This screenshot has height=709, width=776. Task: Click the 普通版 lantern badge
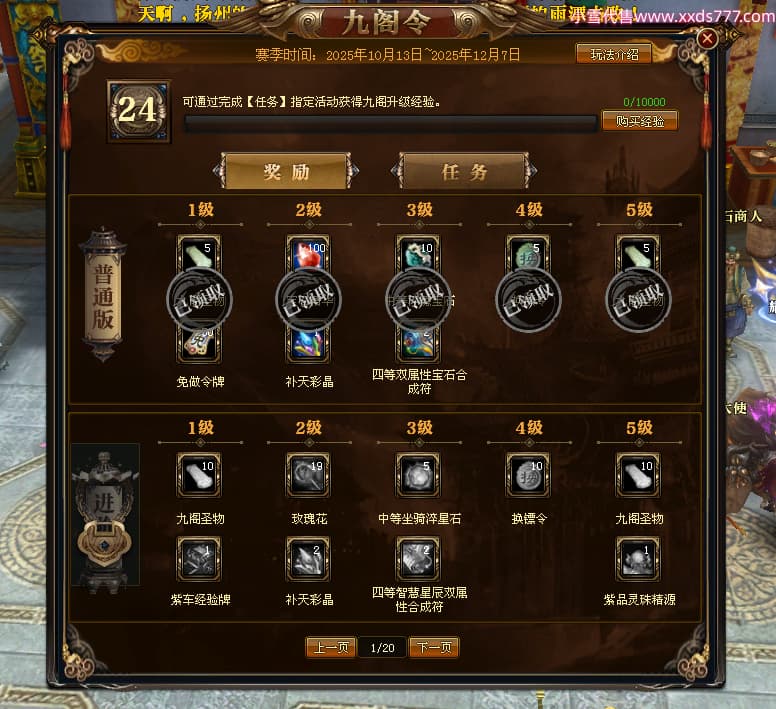(x=103, y=295)
